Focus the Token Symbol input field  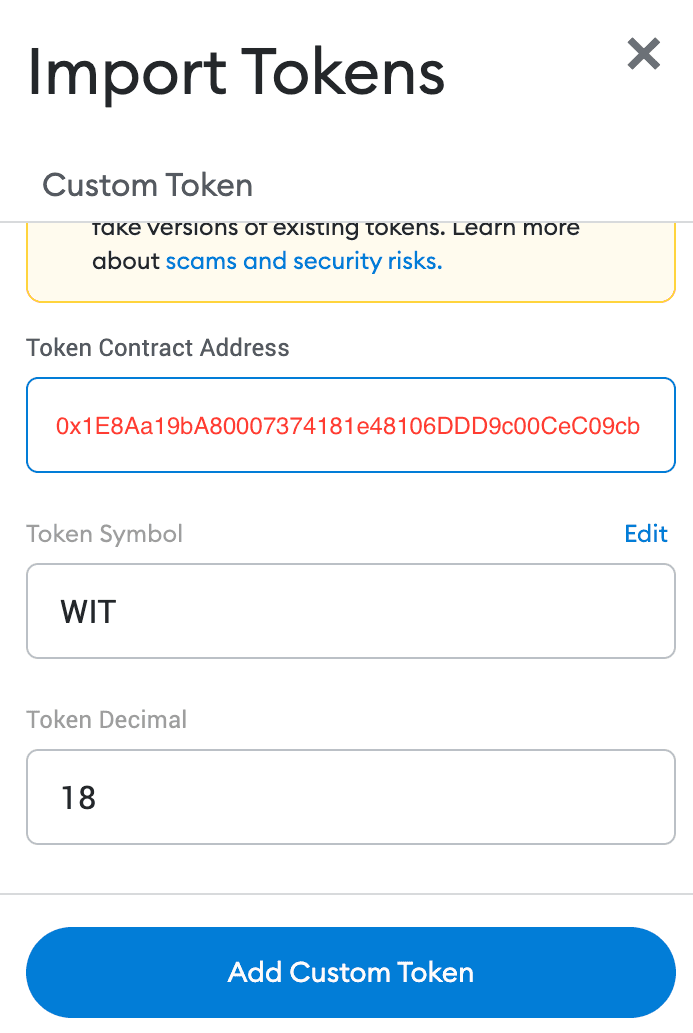click(351, 611)
